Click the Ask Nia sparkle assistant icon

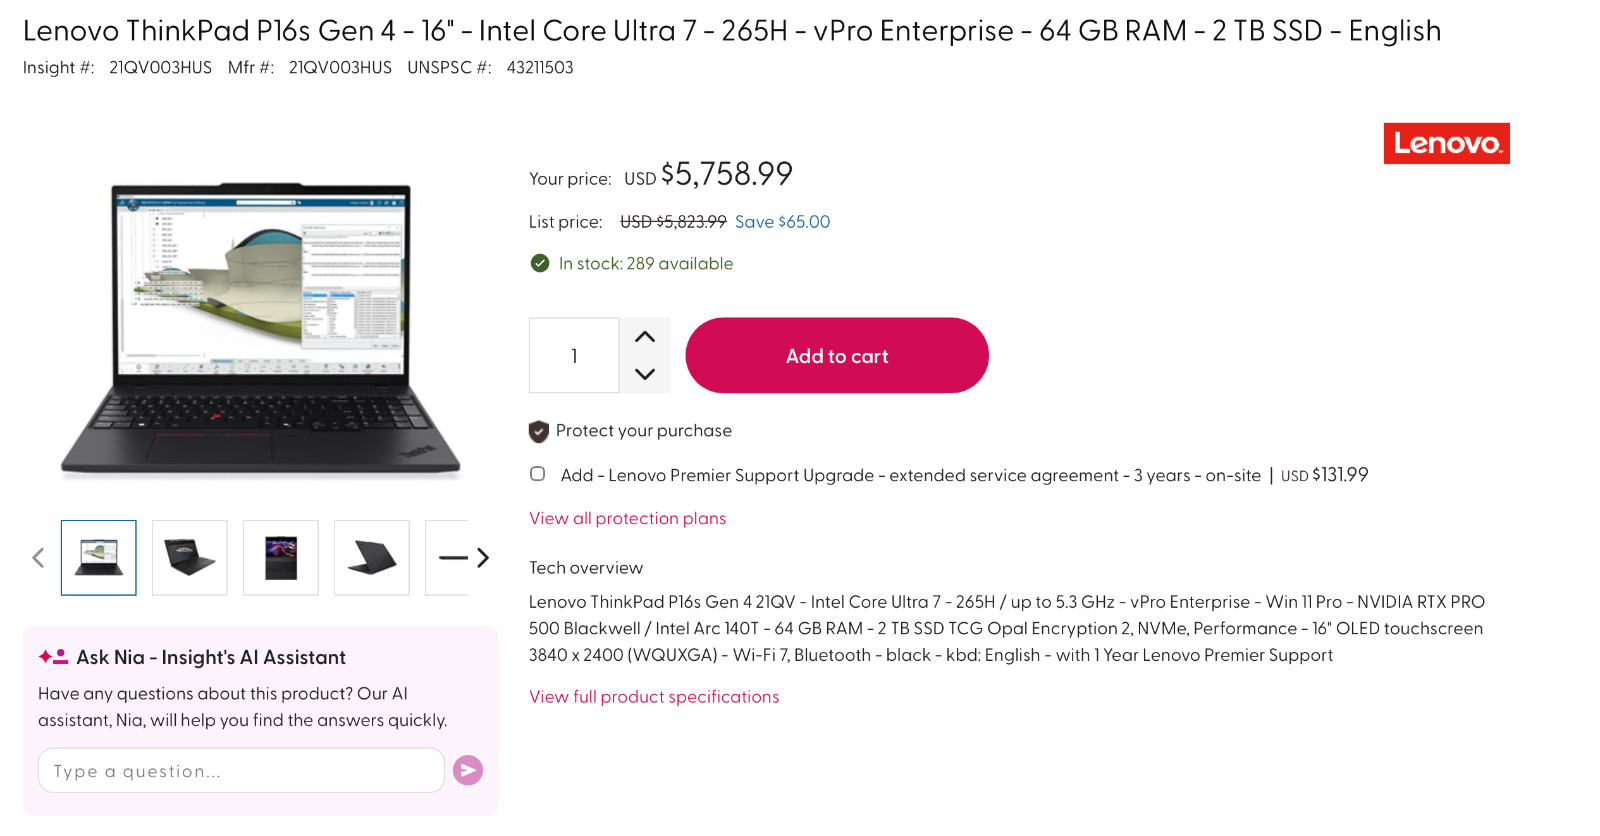coord(53,657)
